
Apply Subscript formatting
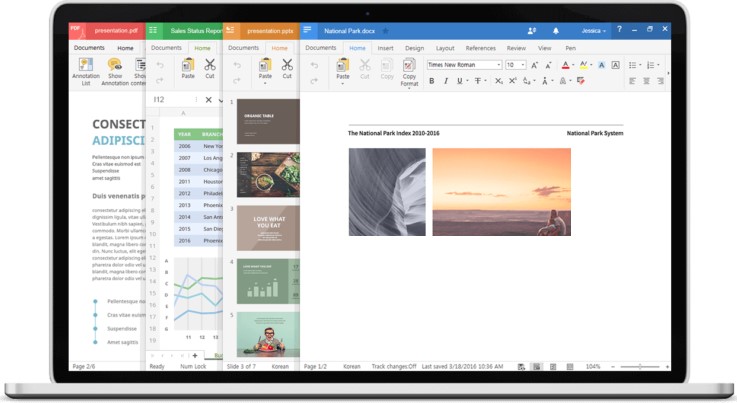click(498, 81)
